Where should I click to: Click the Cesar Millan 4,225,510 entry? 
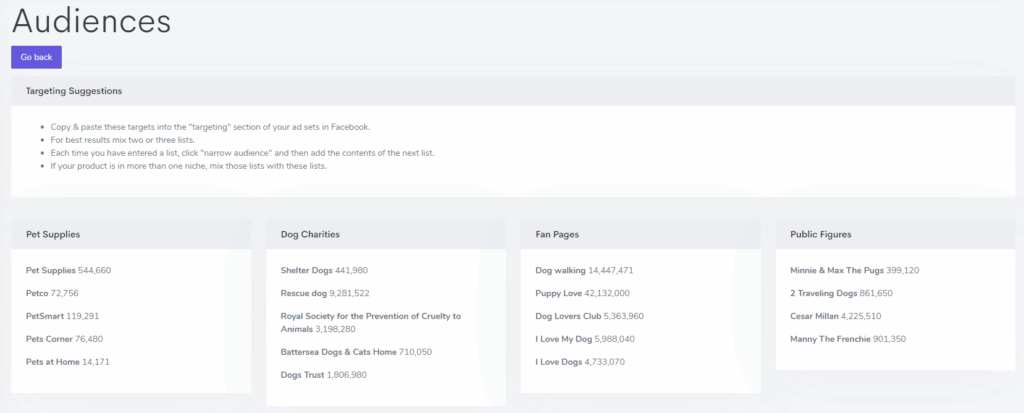835,316
